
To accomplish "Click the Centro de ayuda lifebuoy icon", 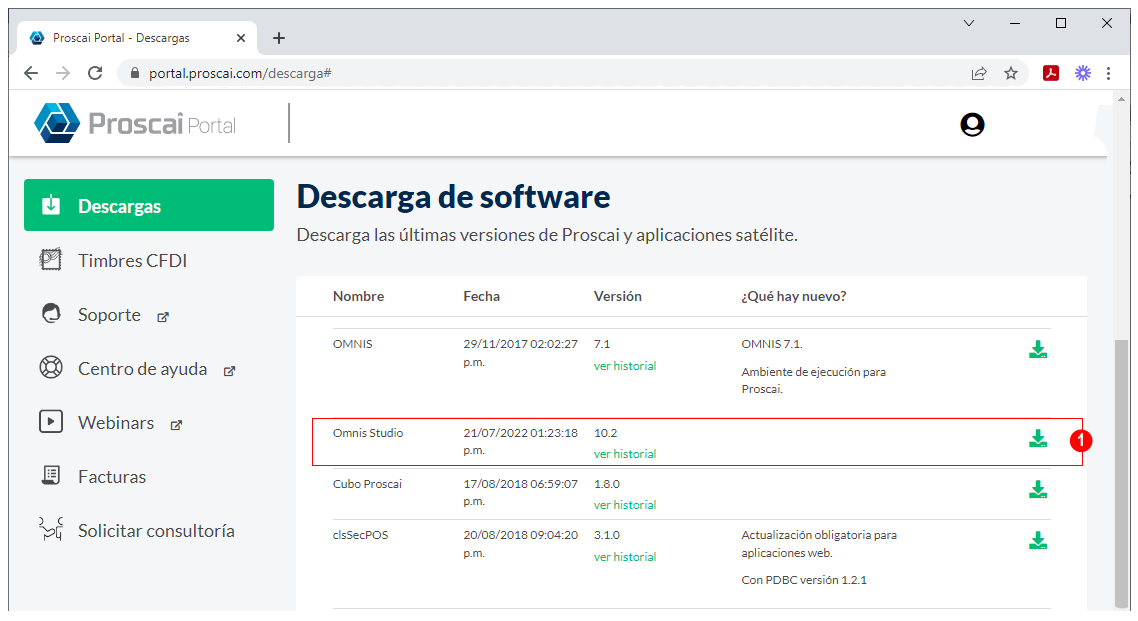I will pyautogui.click(x=51, y=368).
